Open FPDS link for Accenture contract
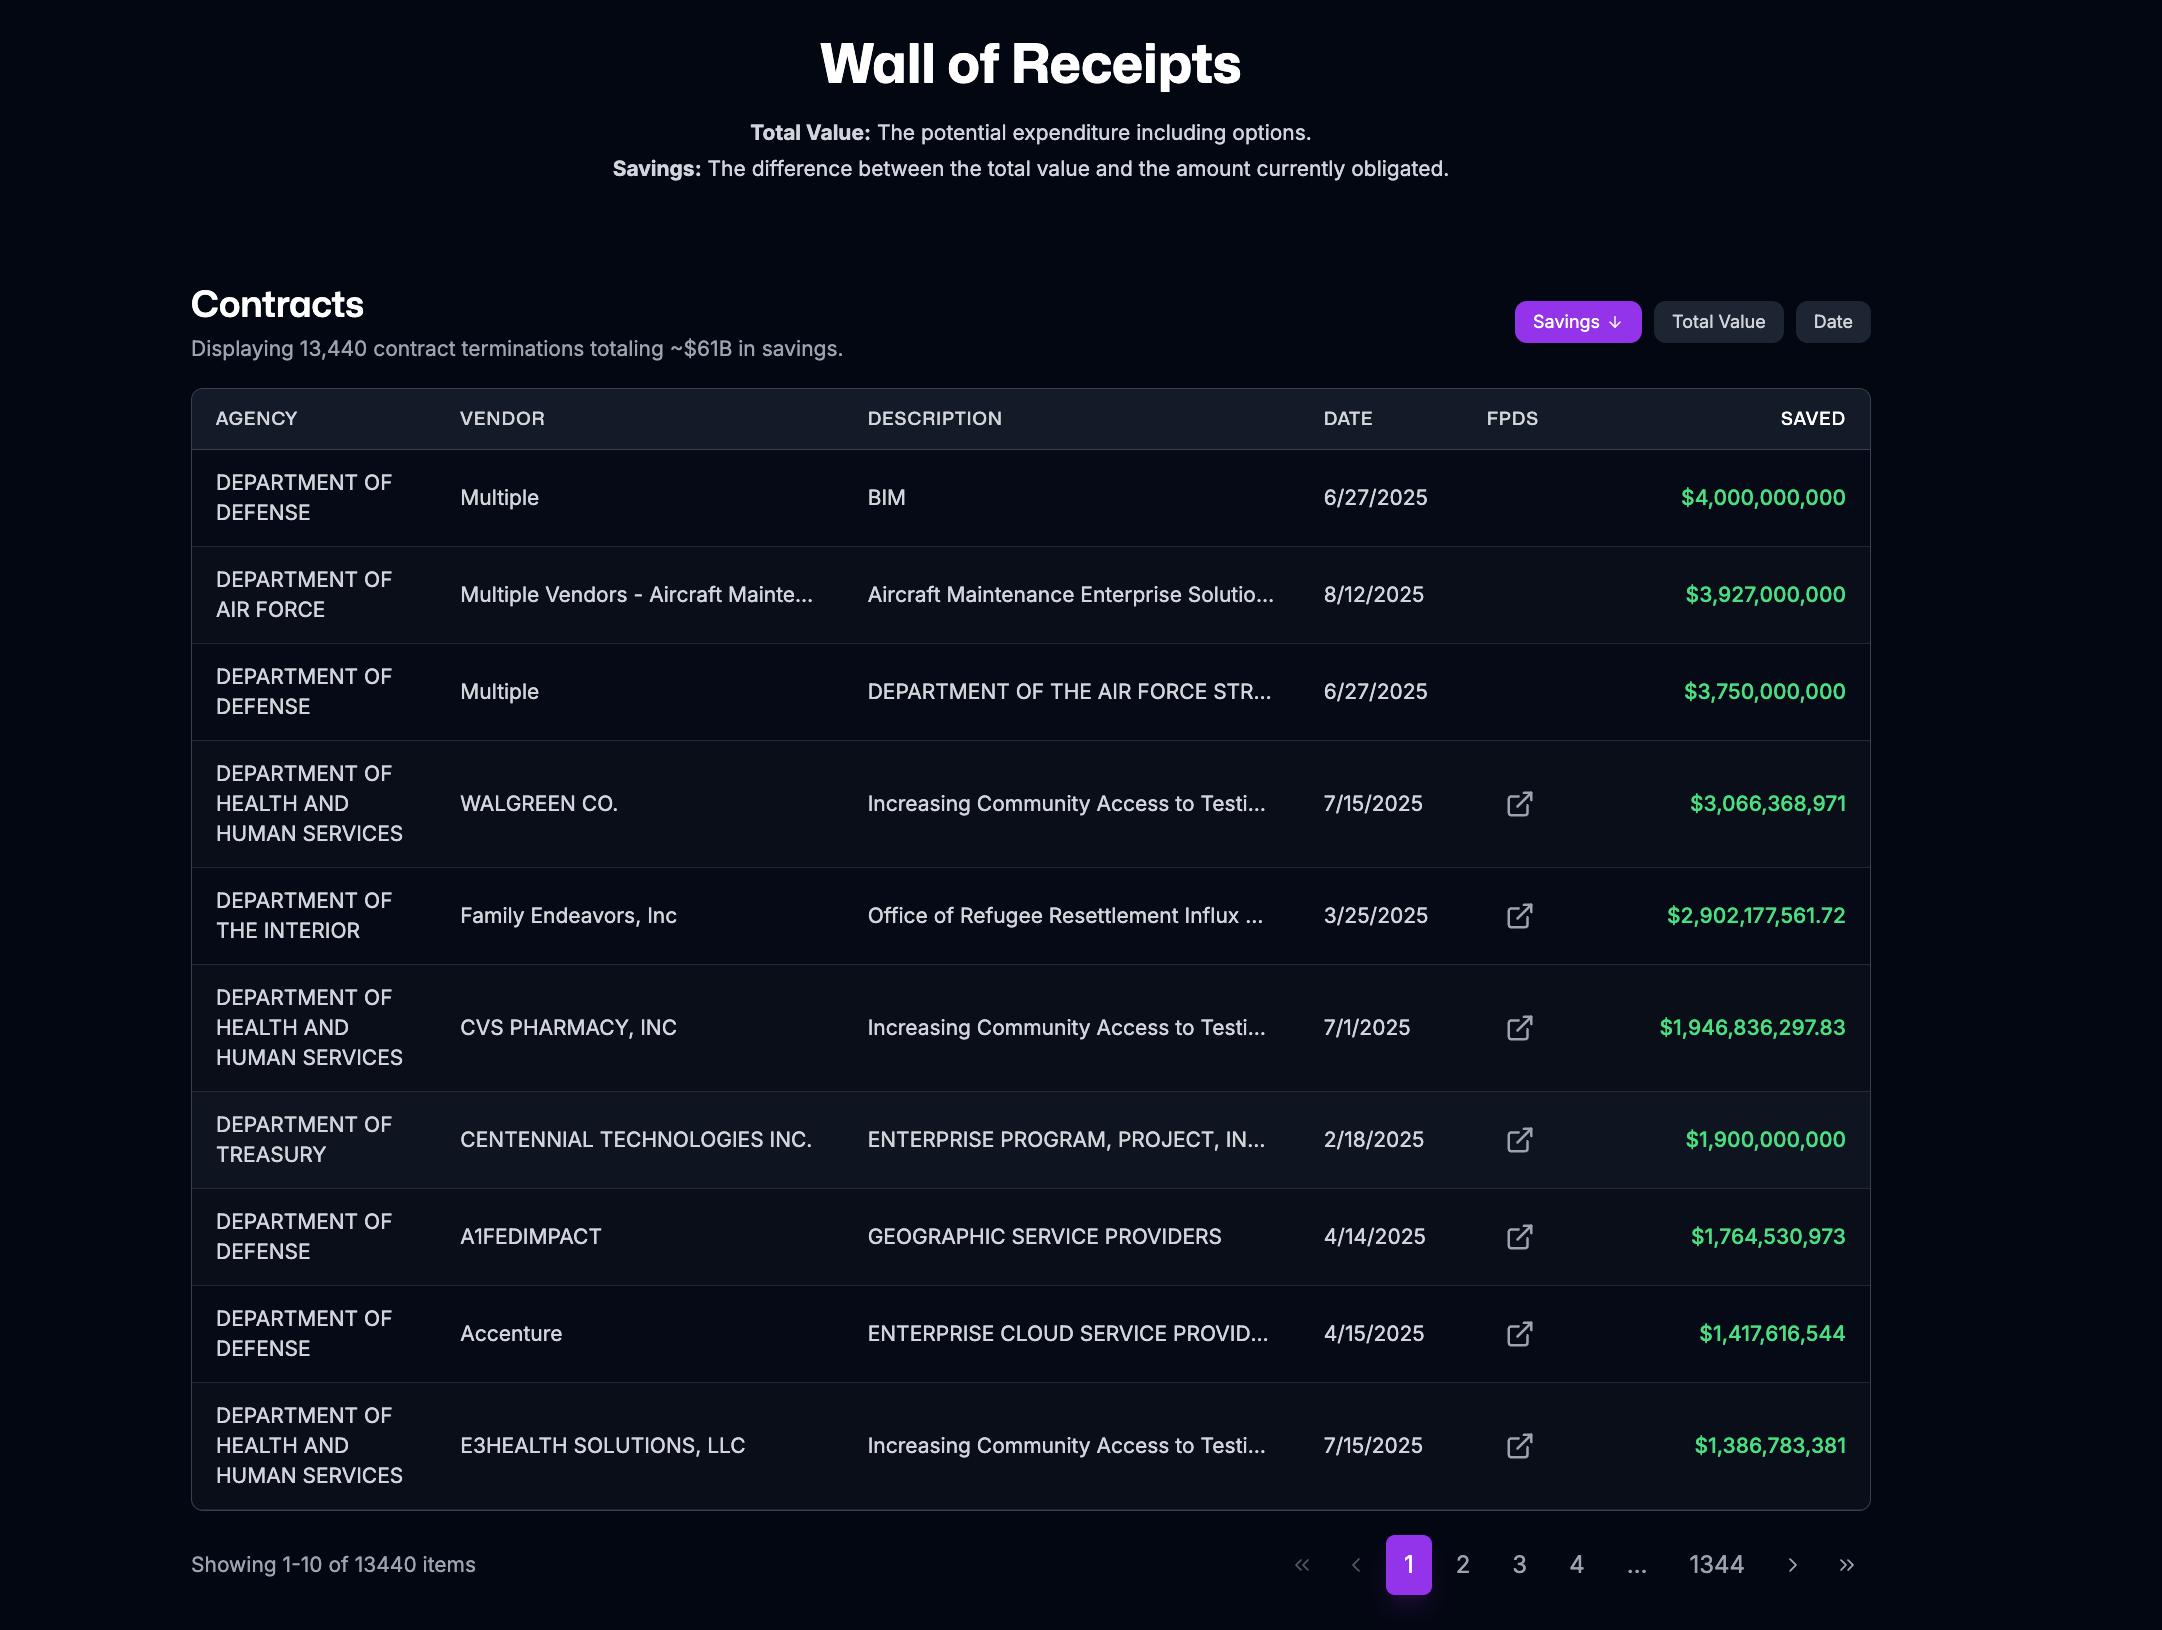Viewport: 2162px width, 1630px height. (1519, 1334)
